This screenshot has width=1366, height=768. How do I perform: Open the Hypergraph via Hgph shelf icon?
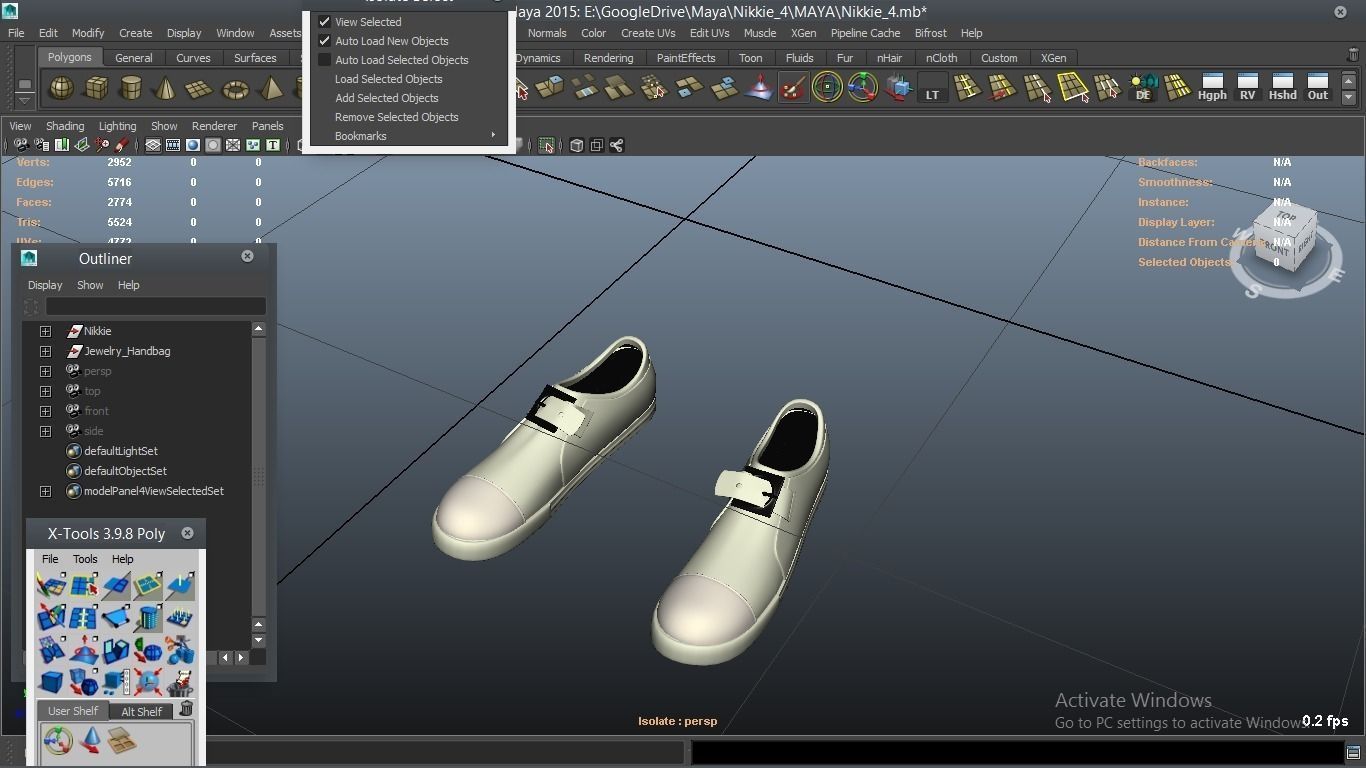pyautogui.click(x=1212, y=87)
